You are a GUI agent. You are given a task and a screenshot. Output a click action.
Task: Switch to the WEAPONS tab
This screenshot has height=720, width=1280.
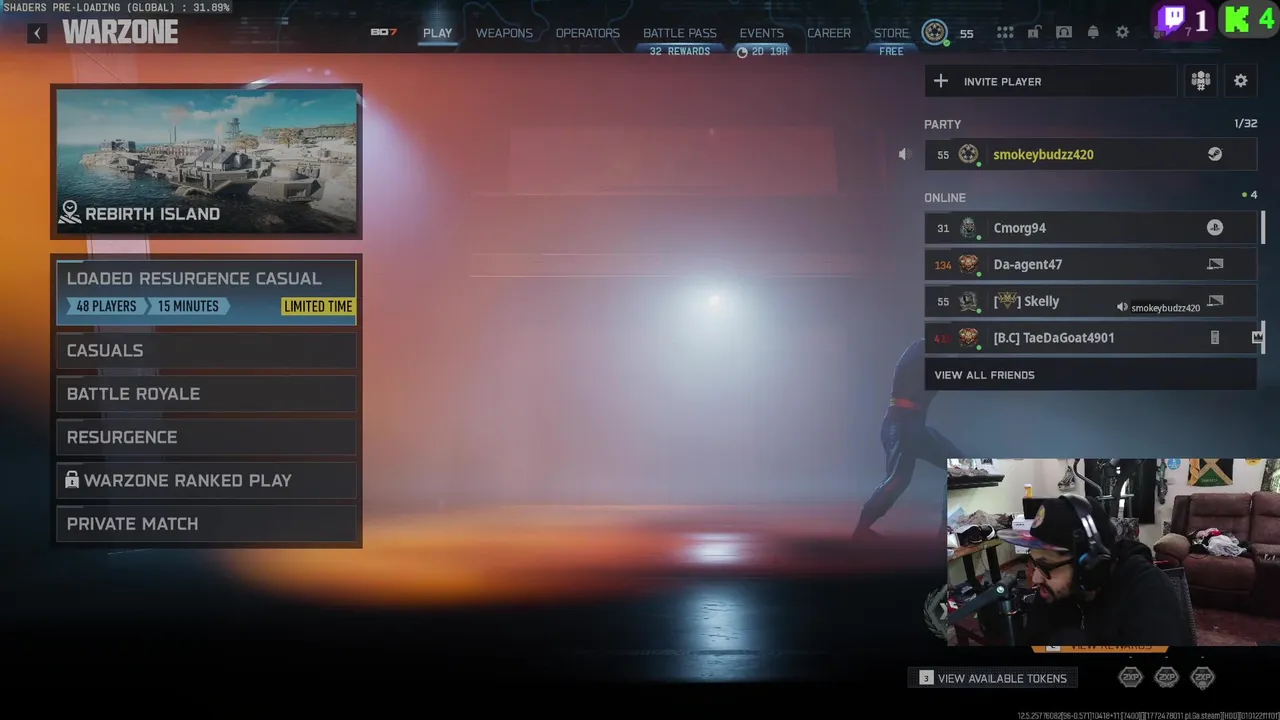[x=504, y=33]
